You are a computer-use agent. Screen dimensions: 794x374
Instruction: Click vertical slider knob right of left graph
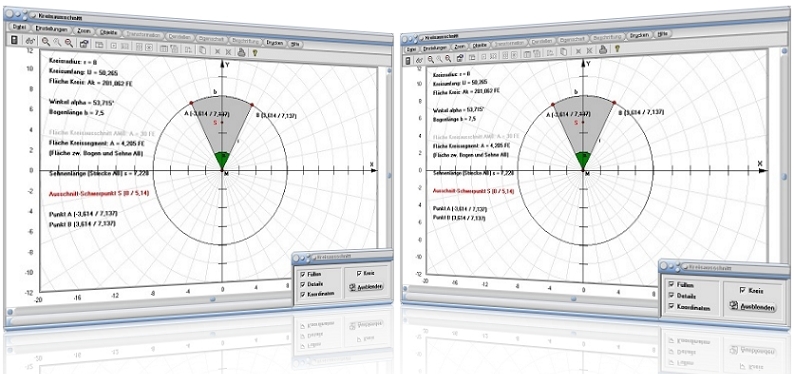389,176
